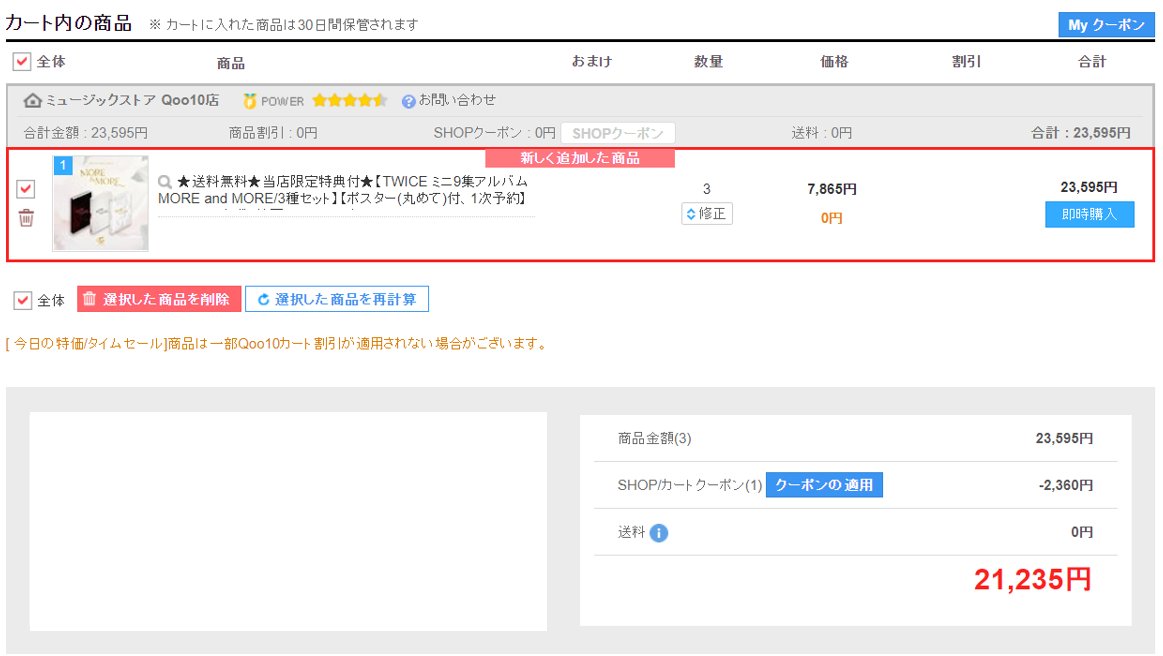Click the 新しく追加した商品 badge
This screenshot has width=1163, height=656.
click(580, 158)
